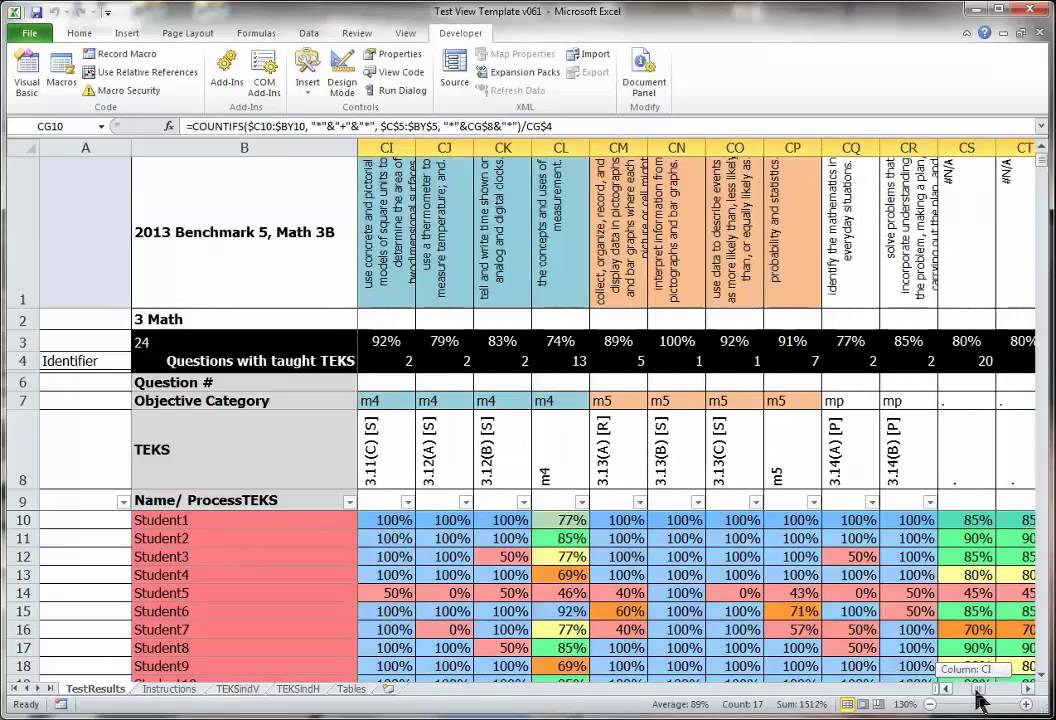Expand the formula bar
1056x720 pixels.
pos(1041,126)
